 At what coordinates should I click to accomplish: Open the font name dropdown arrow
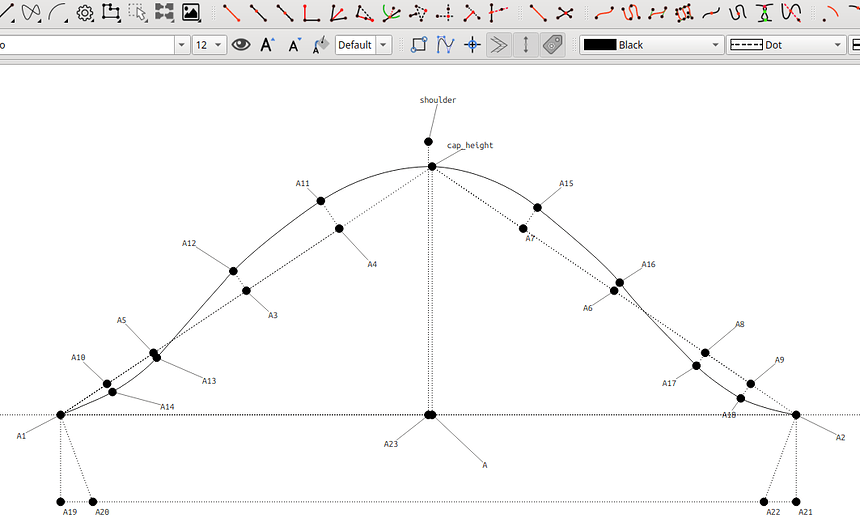(182, 45)
